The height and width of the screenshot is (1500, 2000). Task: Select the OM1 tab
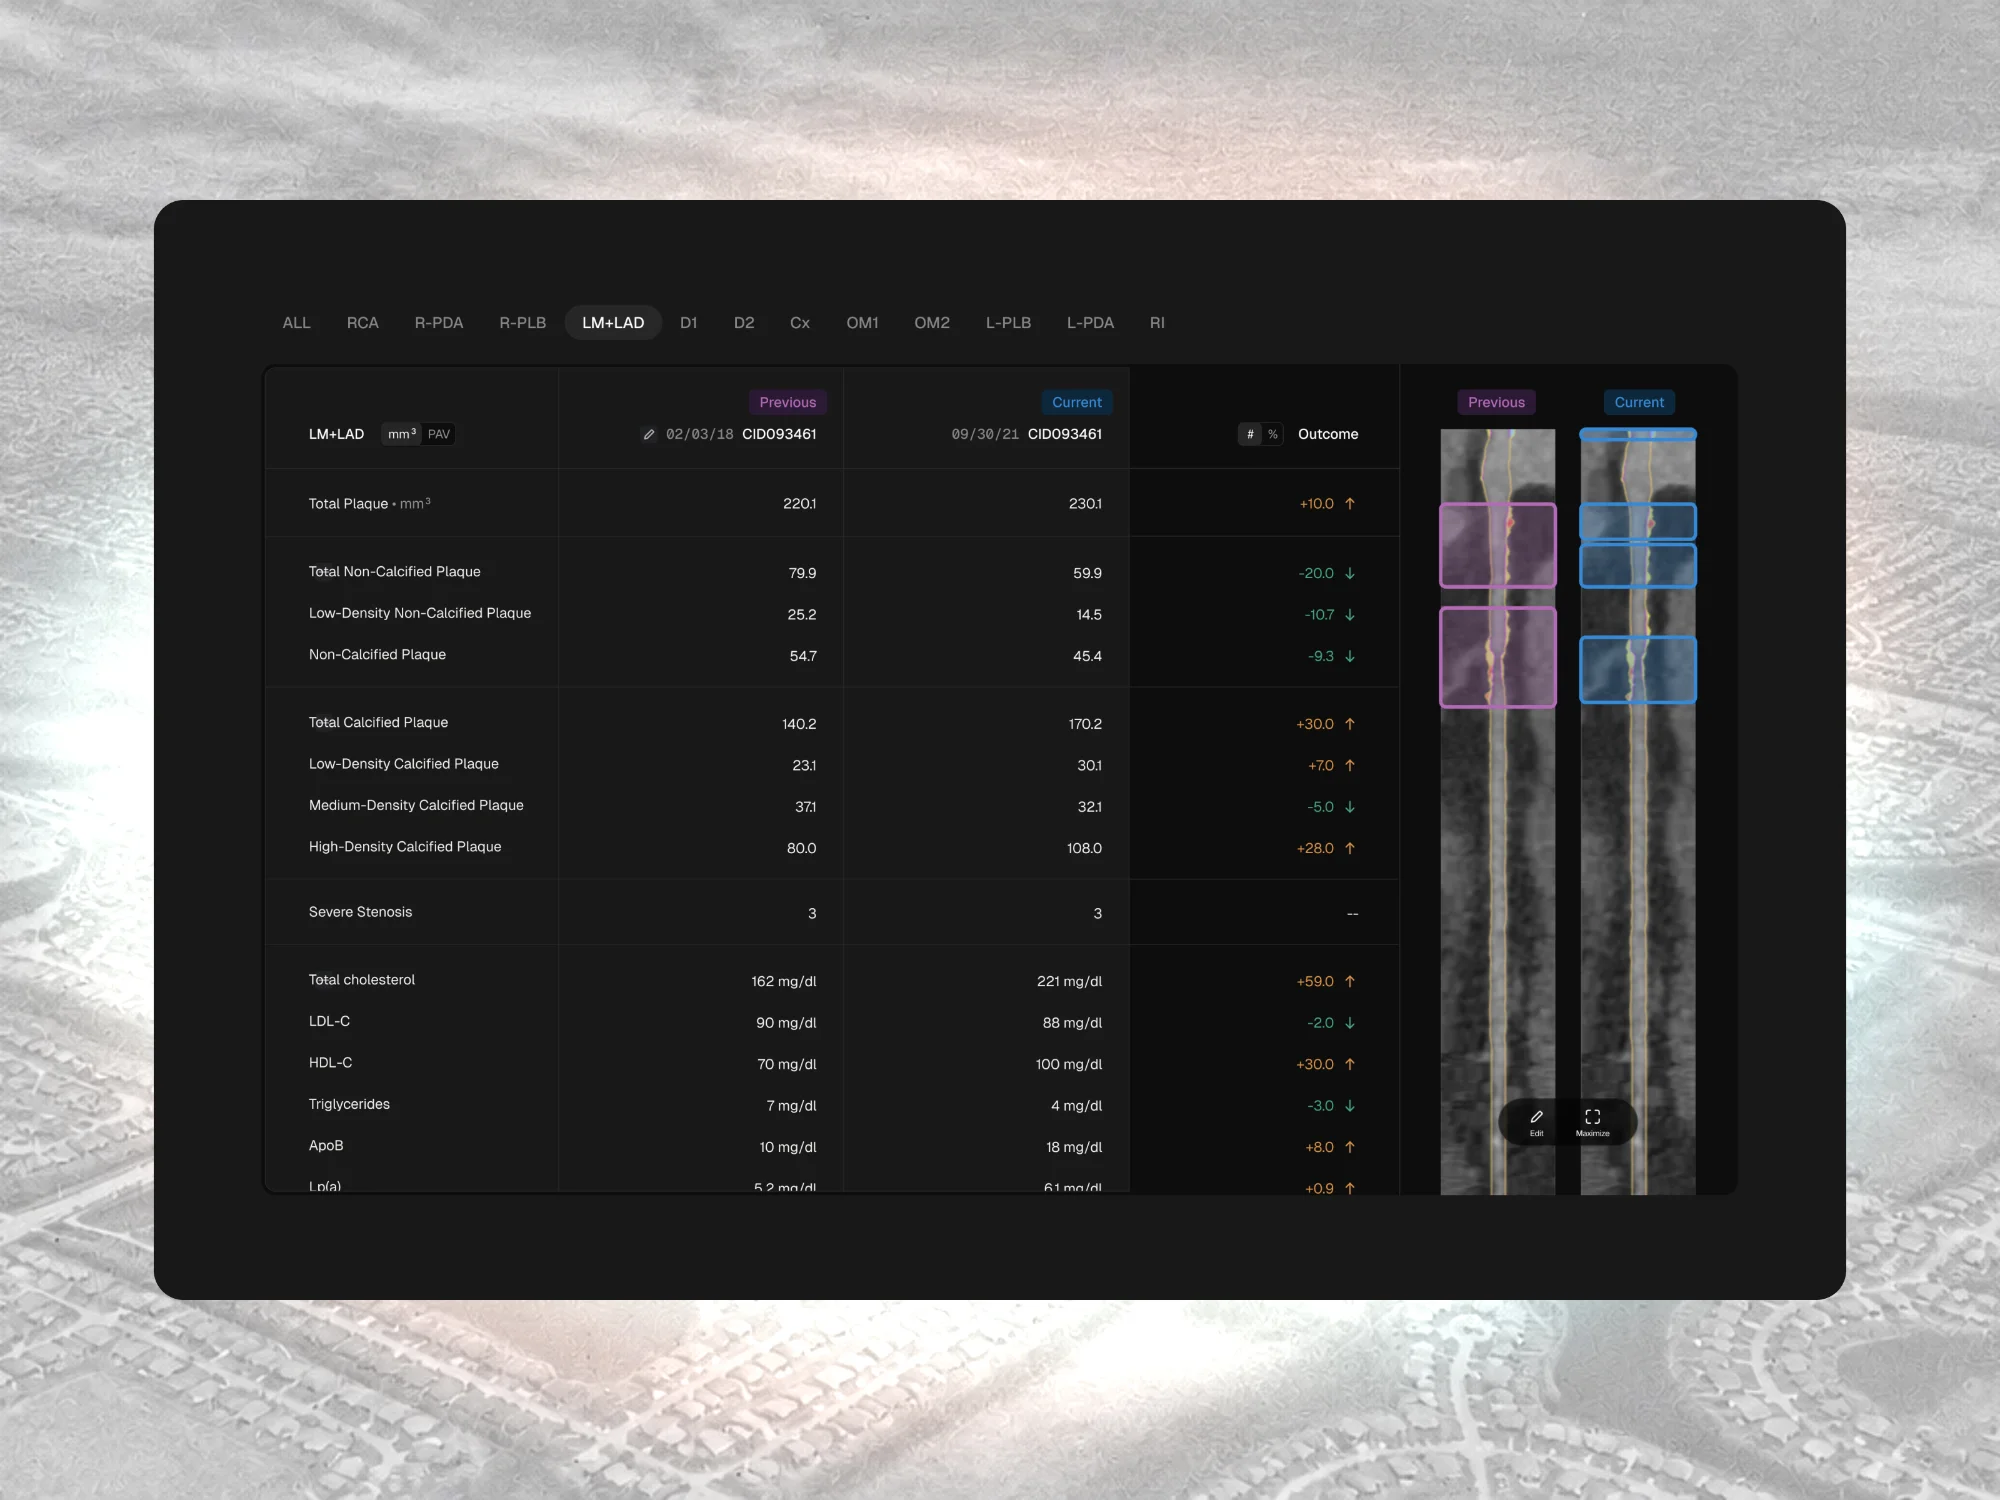[x=863, y=323]
